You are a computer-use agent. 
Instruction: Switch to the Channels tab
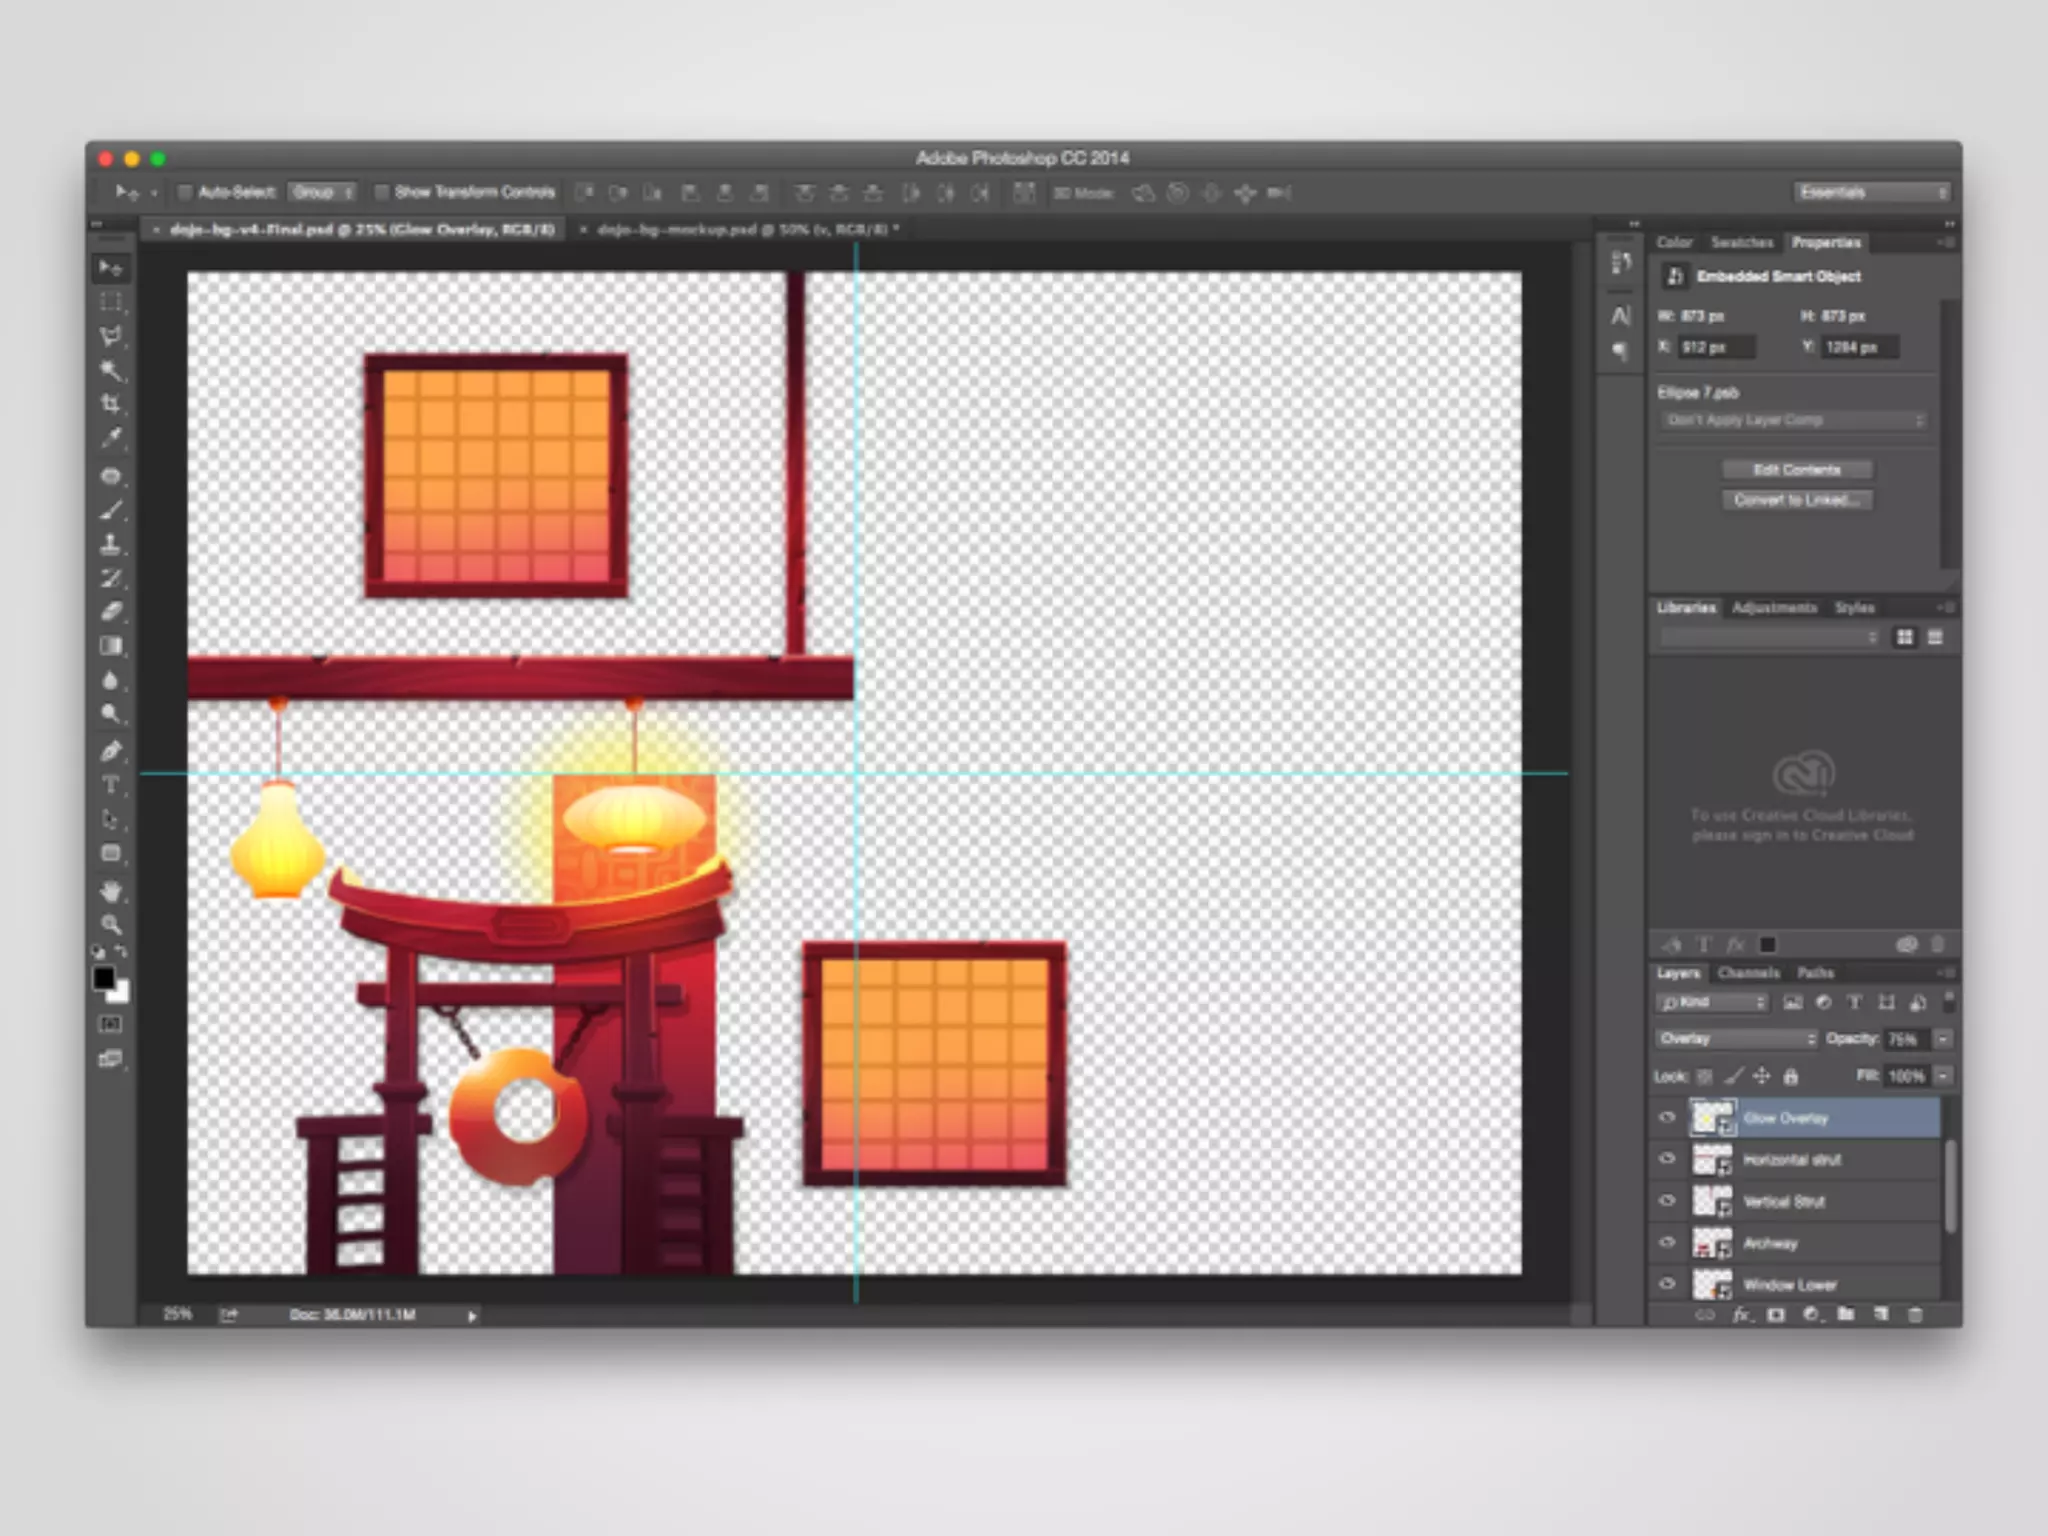point(1748,973)
